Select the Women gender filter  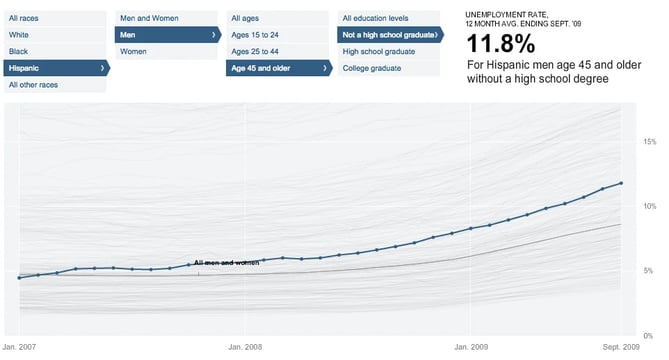166,52
